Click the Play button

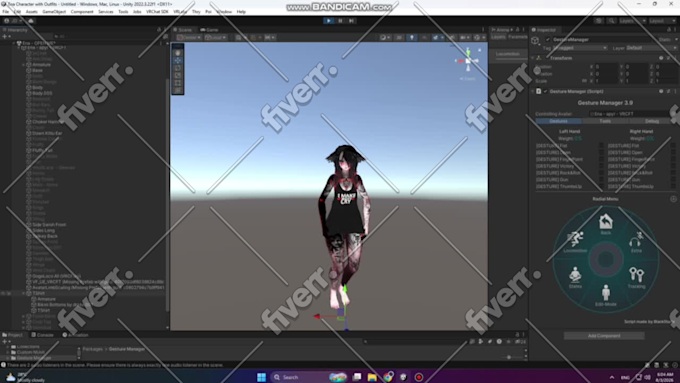coord(328,20)
